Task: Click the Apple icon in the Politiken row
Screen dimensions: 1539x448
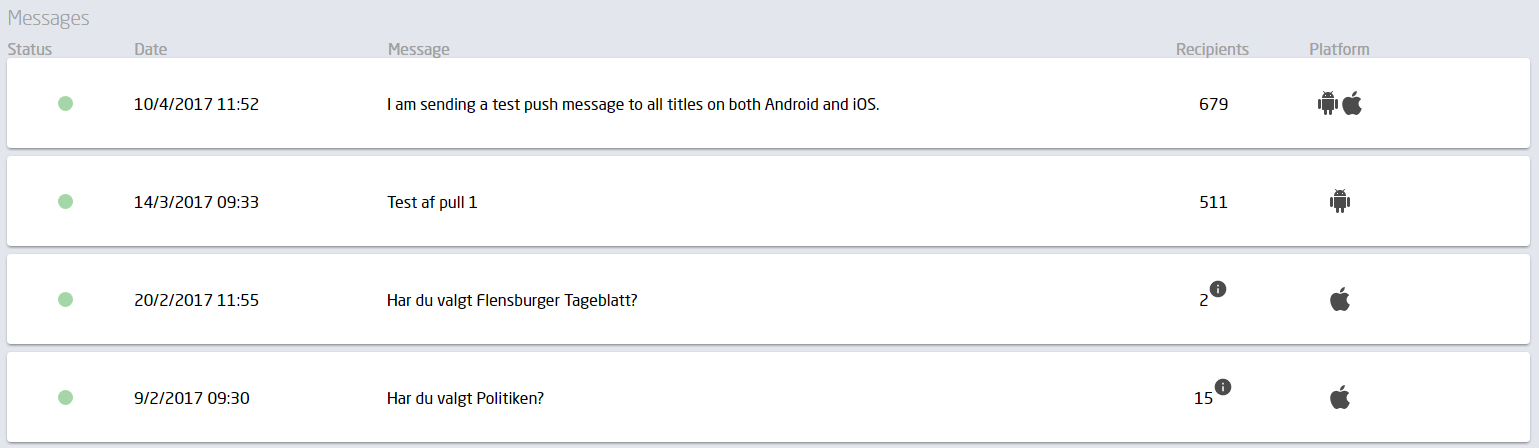Action: point(1340,397)
